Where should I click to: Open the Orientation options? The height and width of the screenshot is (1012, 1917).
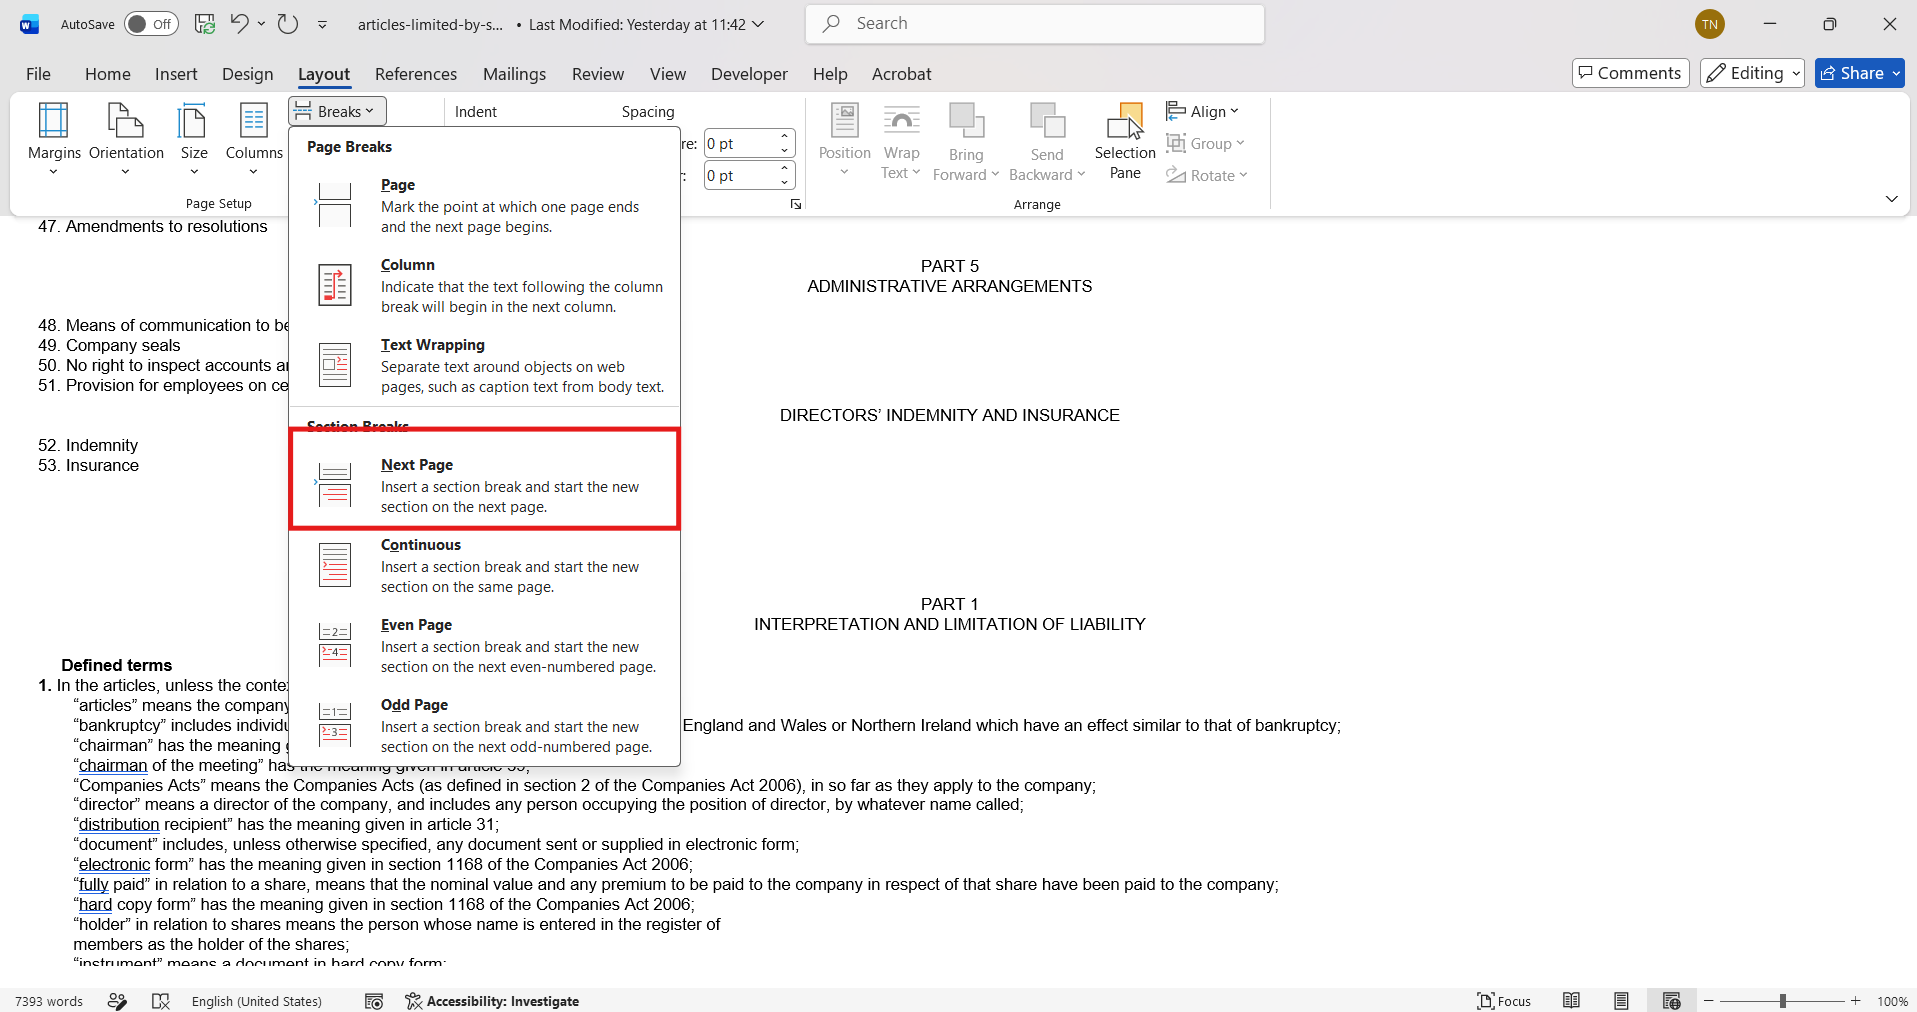point(126,140)
